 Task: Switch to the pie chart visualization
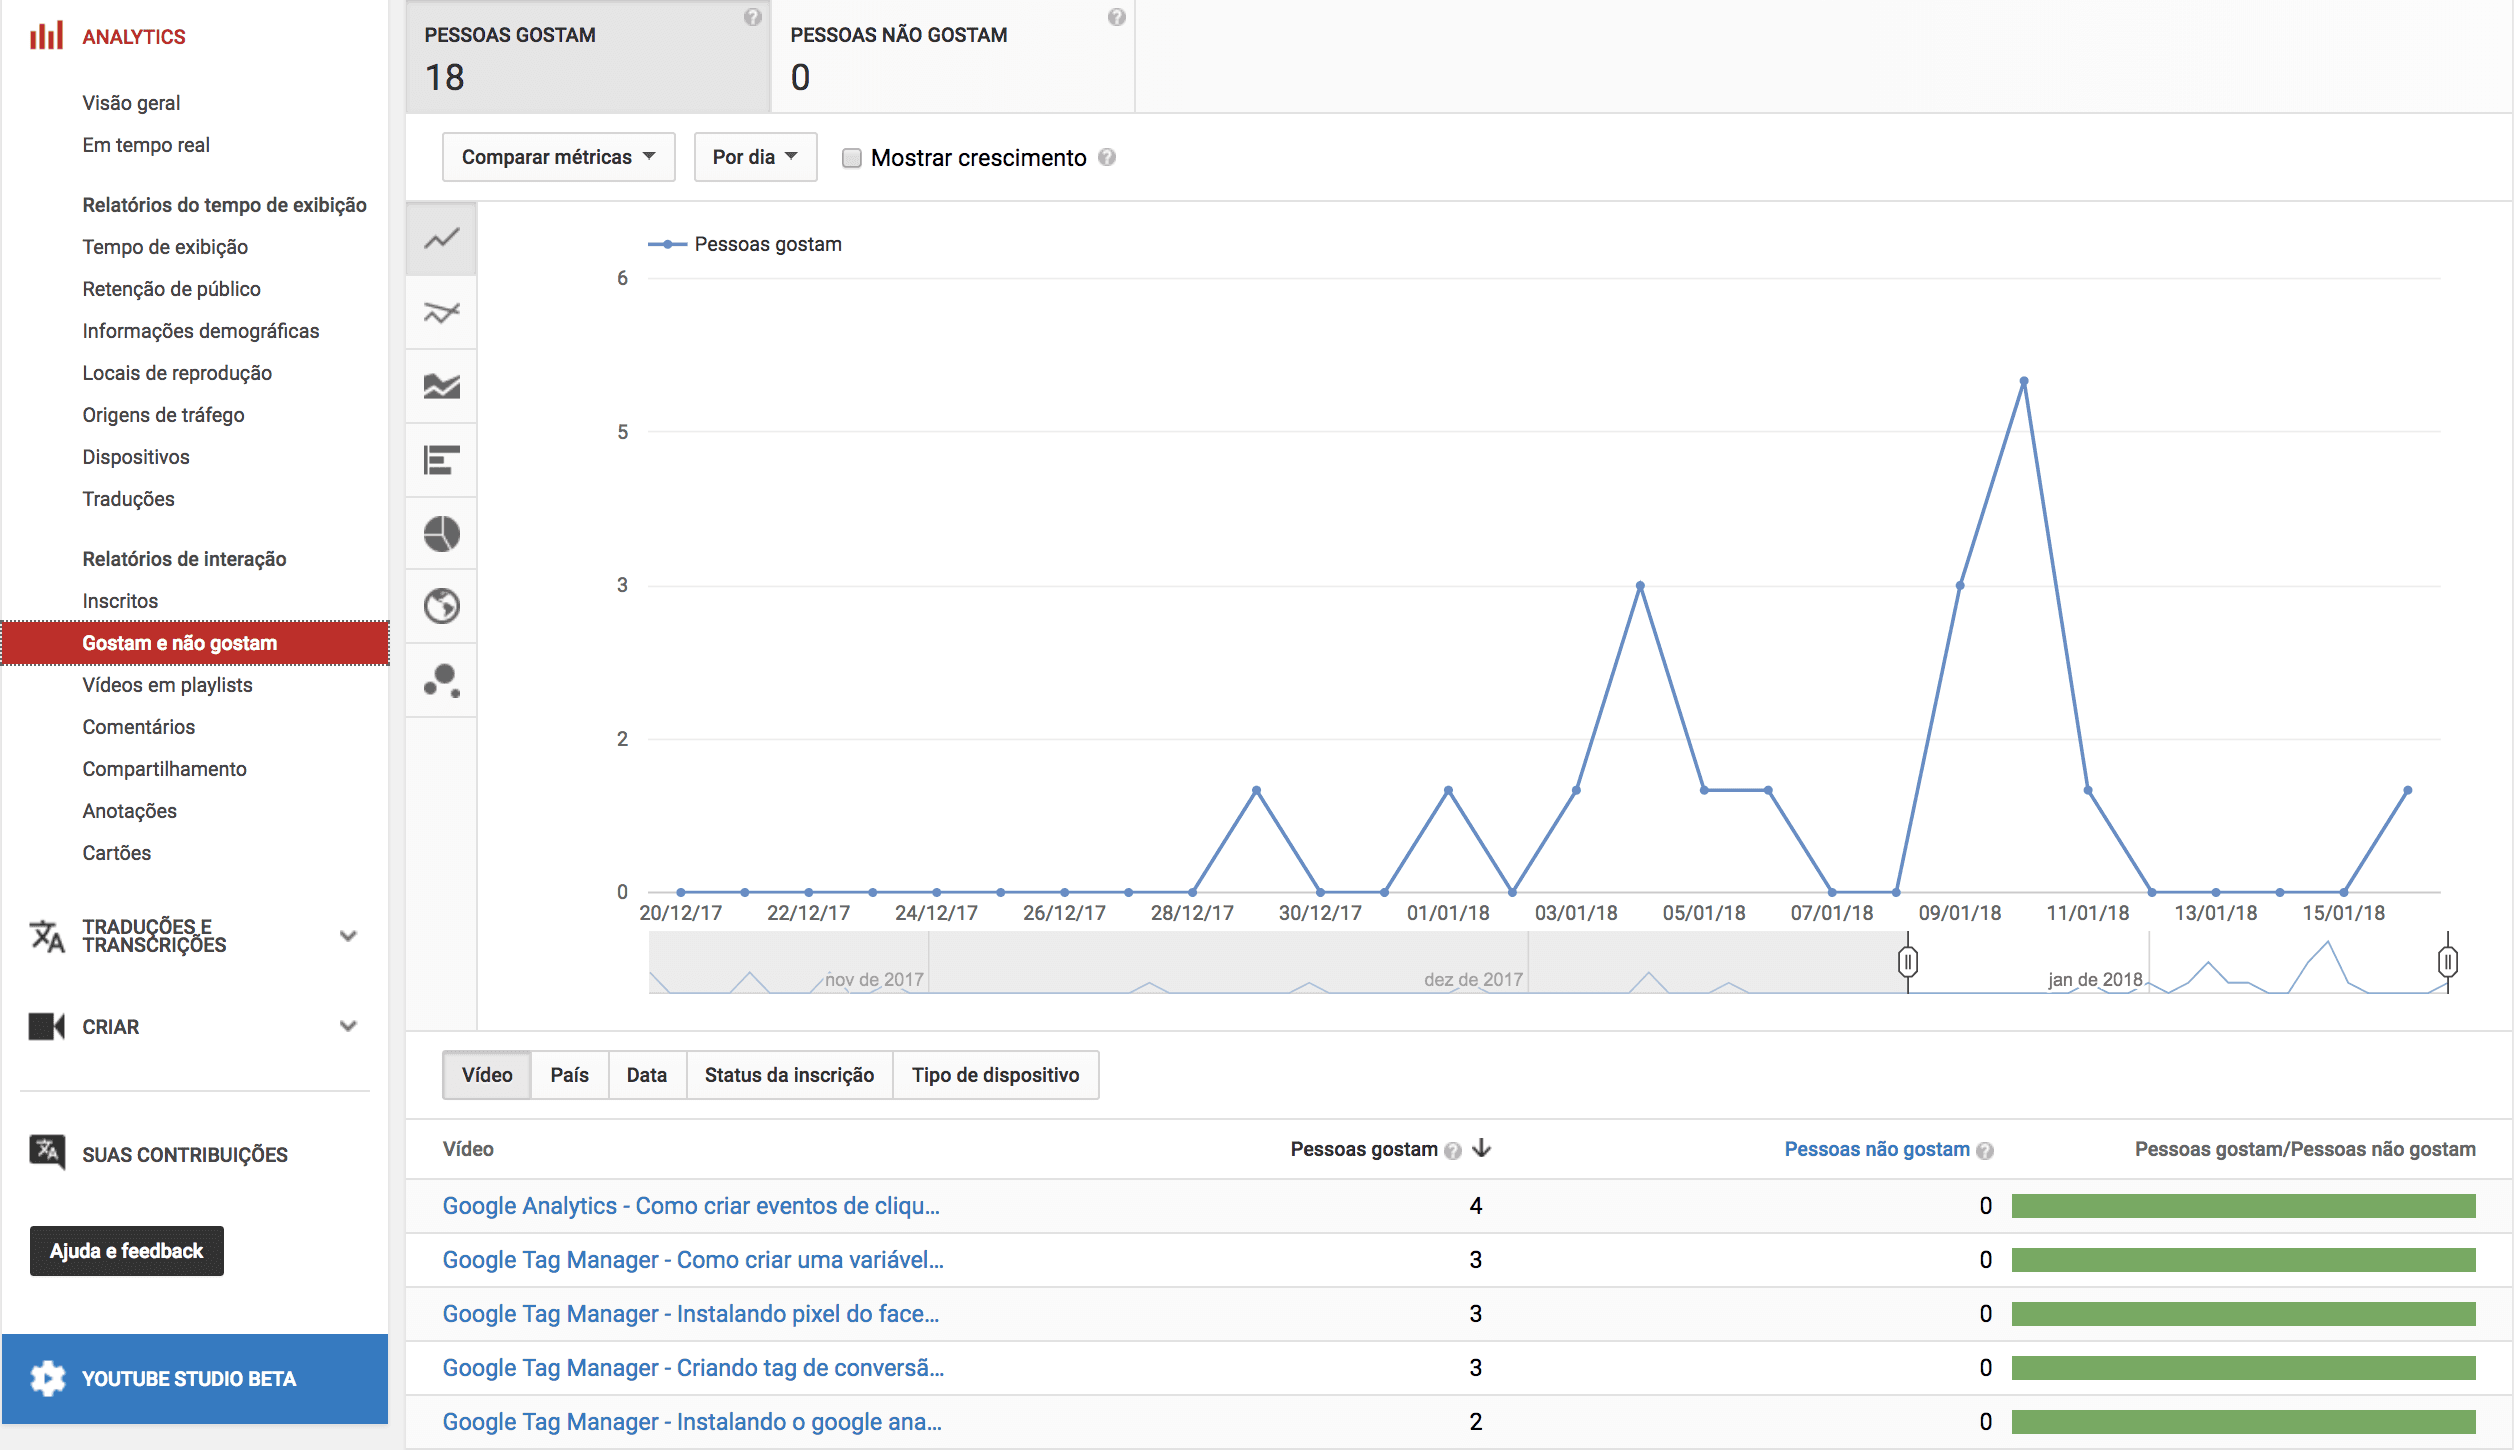(440, 533)
